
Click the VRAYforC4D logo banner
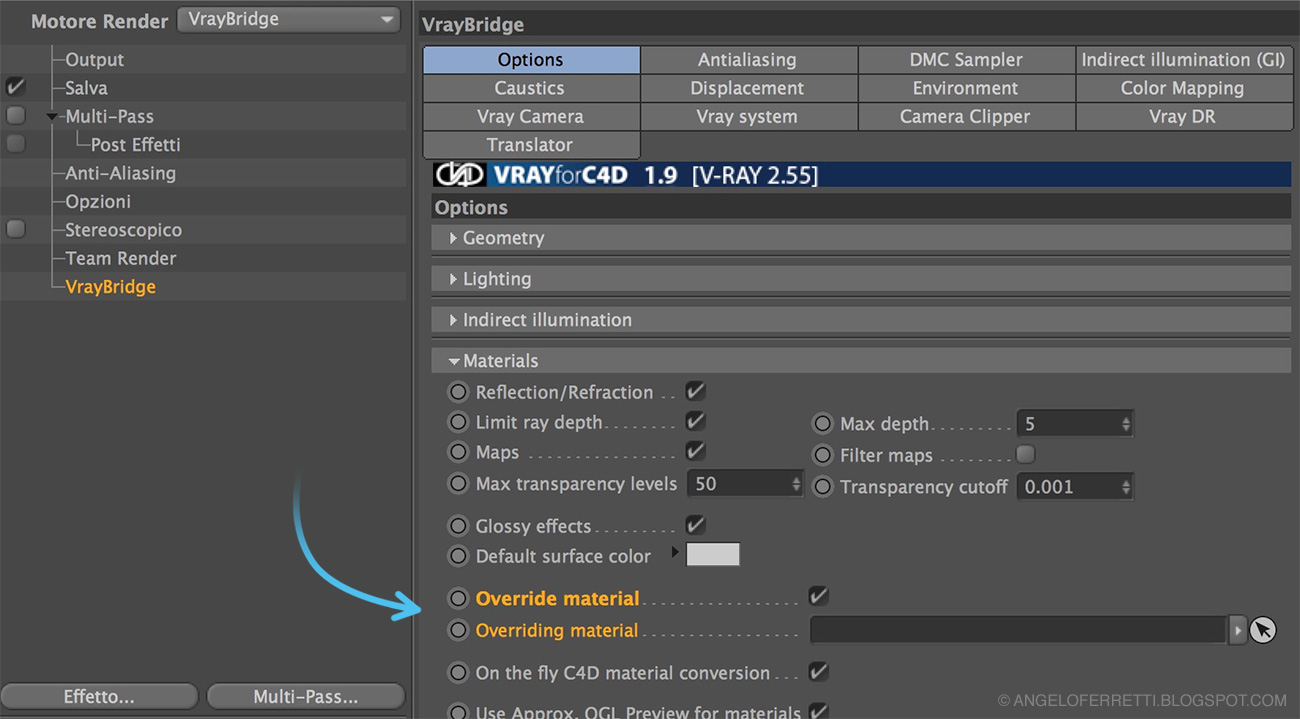pos(861,176)
